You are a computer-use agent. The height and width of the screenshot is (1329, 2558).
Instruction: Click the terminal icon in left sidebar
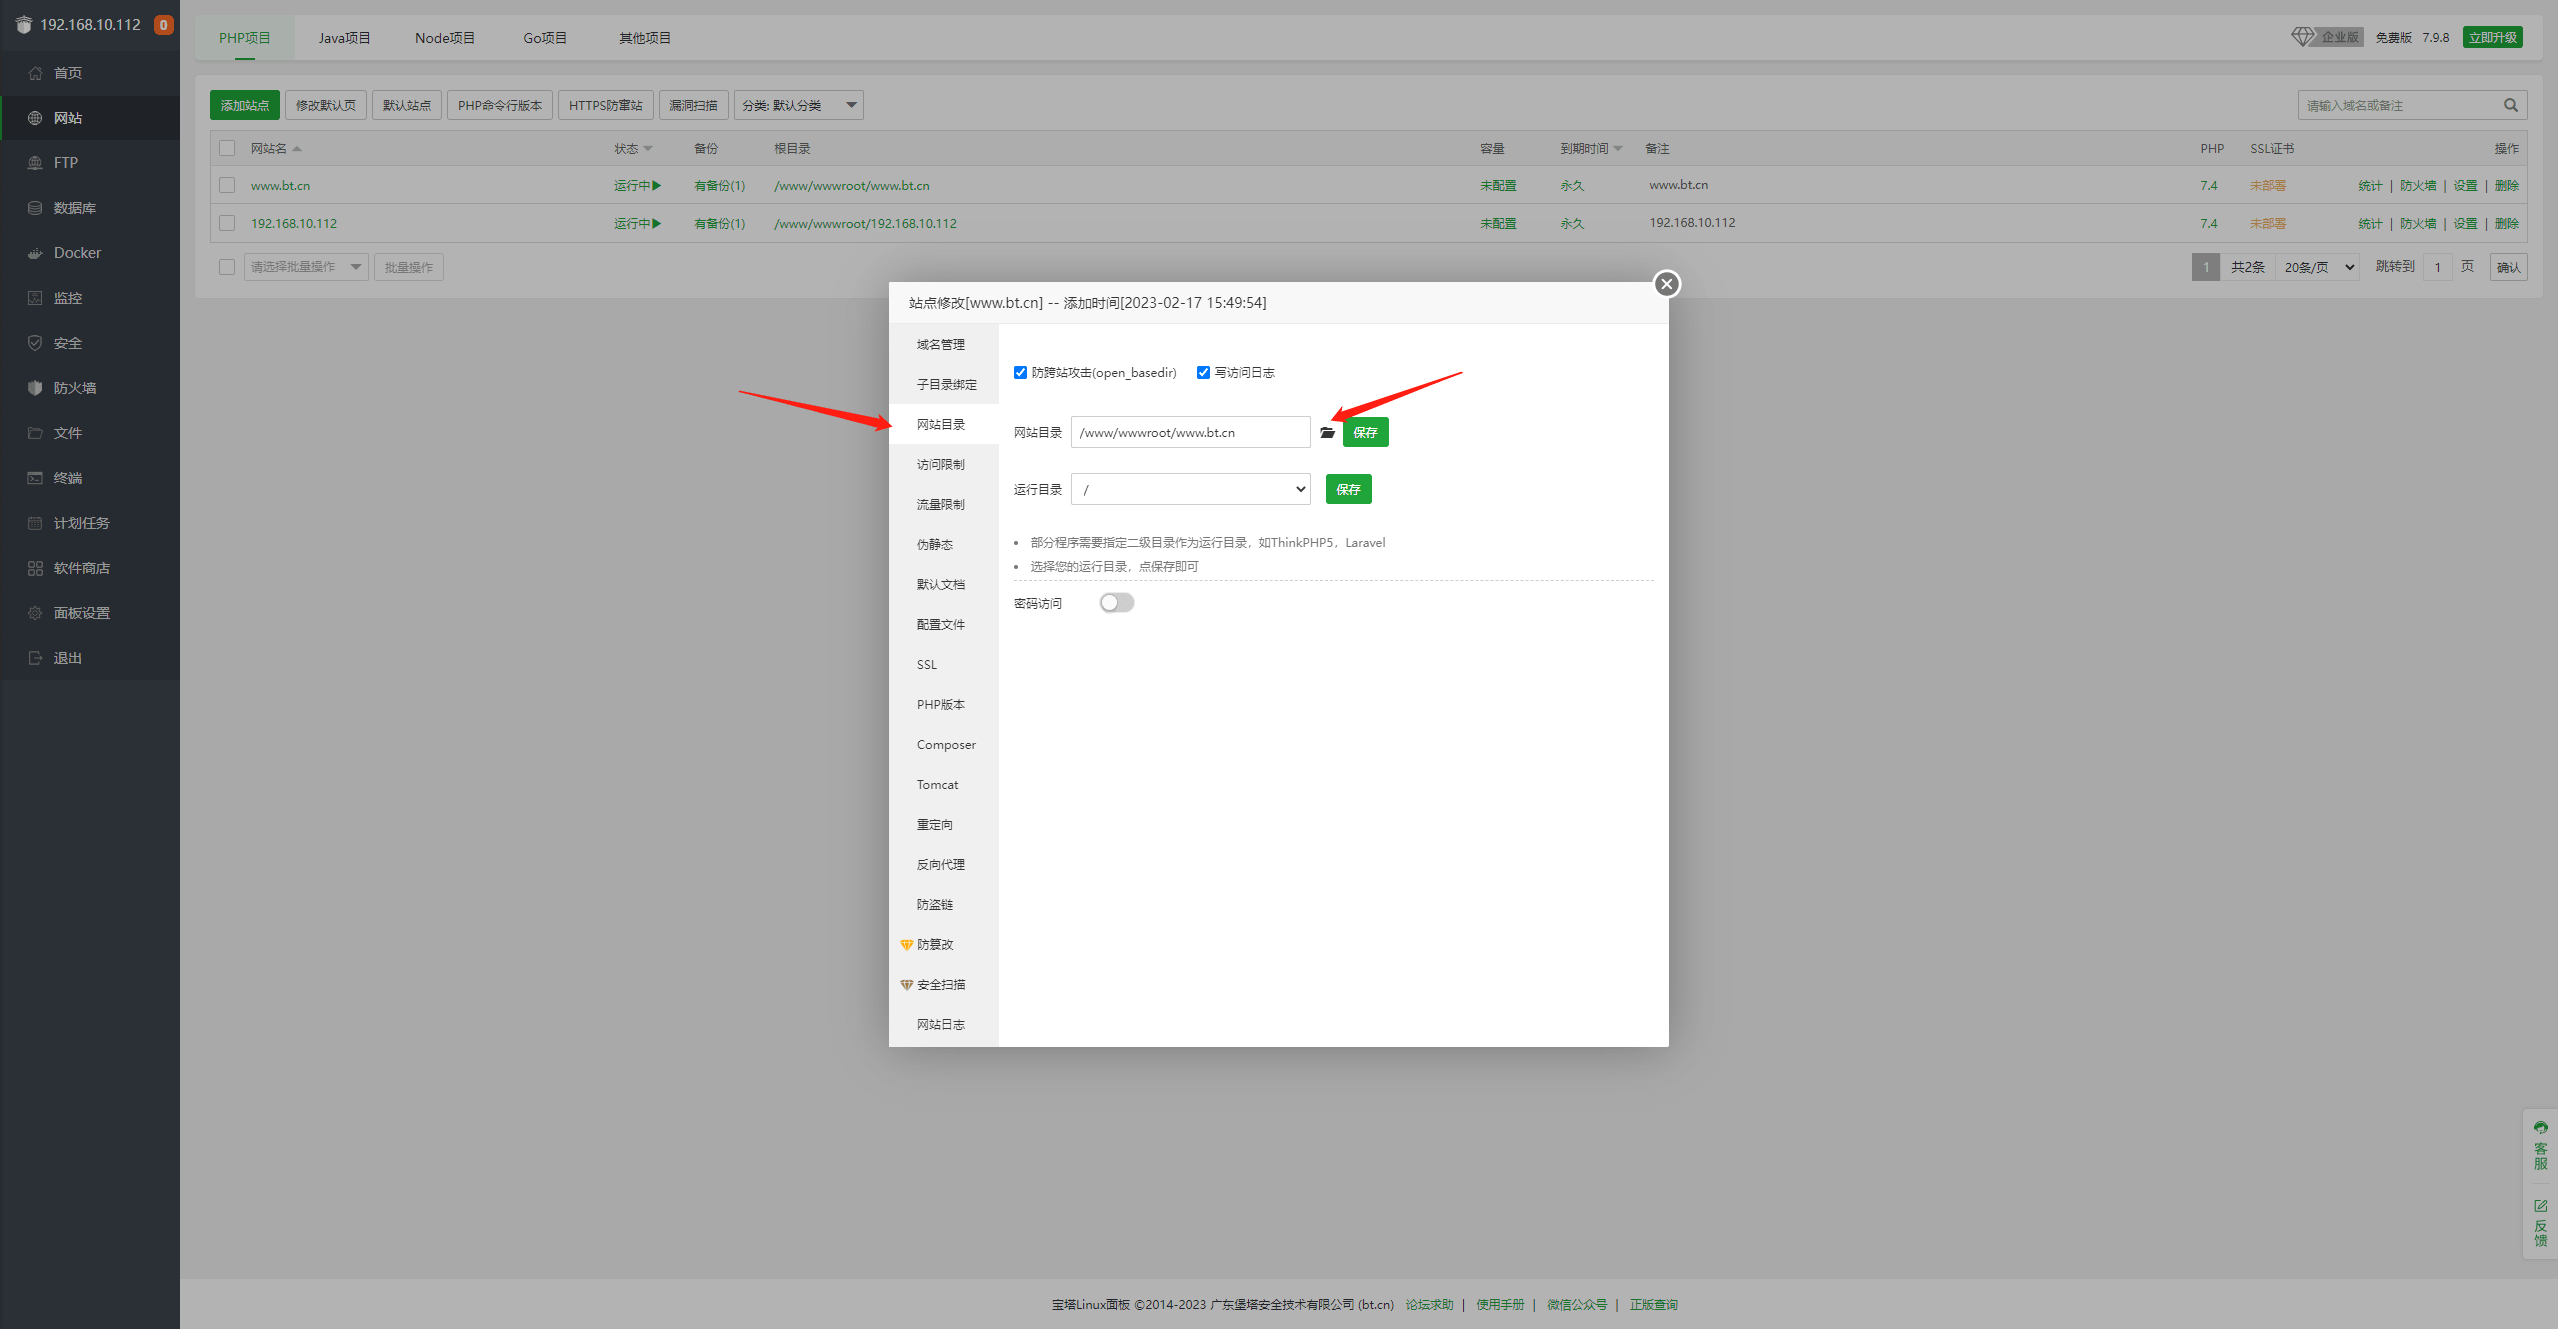point(35,478)
